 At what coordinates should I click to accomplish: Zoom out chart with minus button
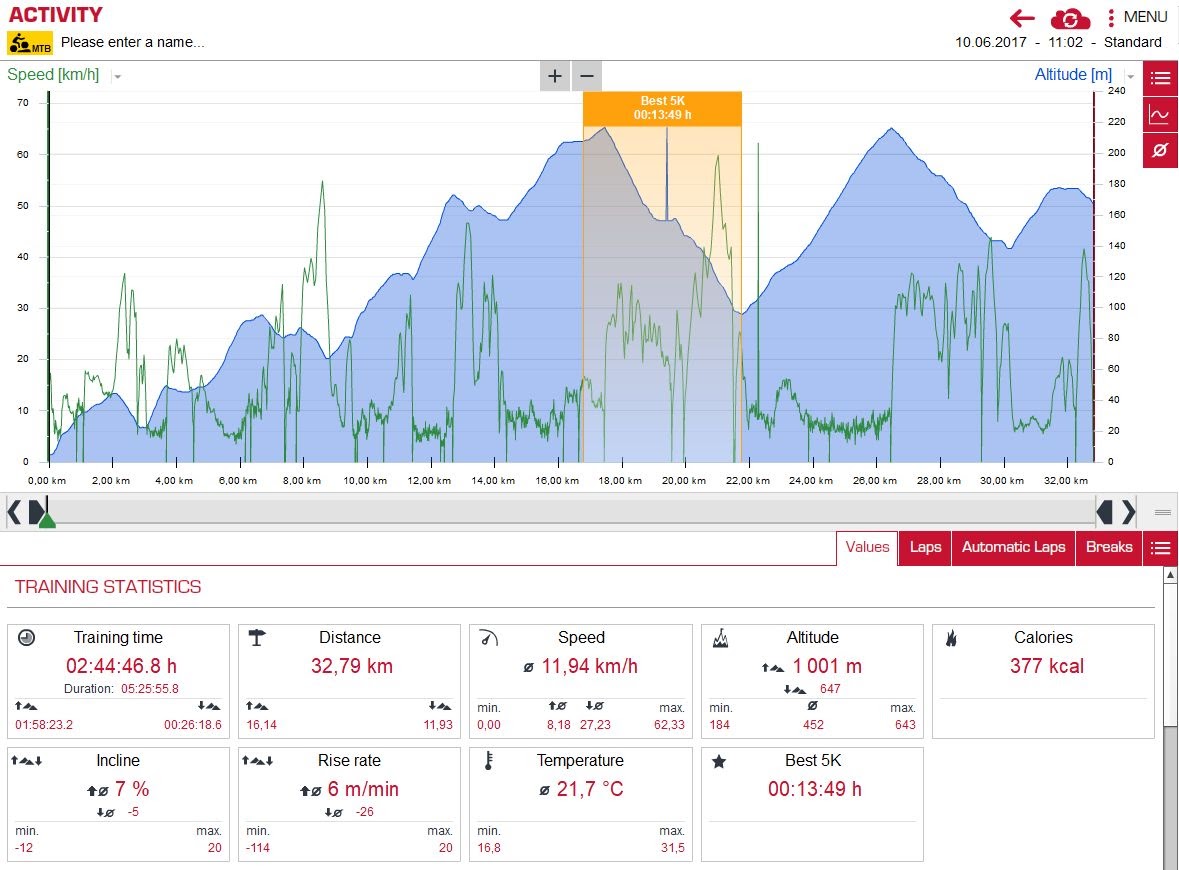pyautogui.click(x=587, y=76)
